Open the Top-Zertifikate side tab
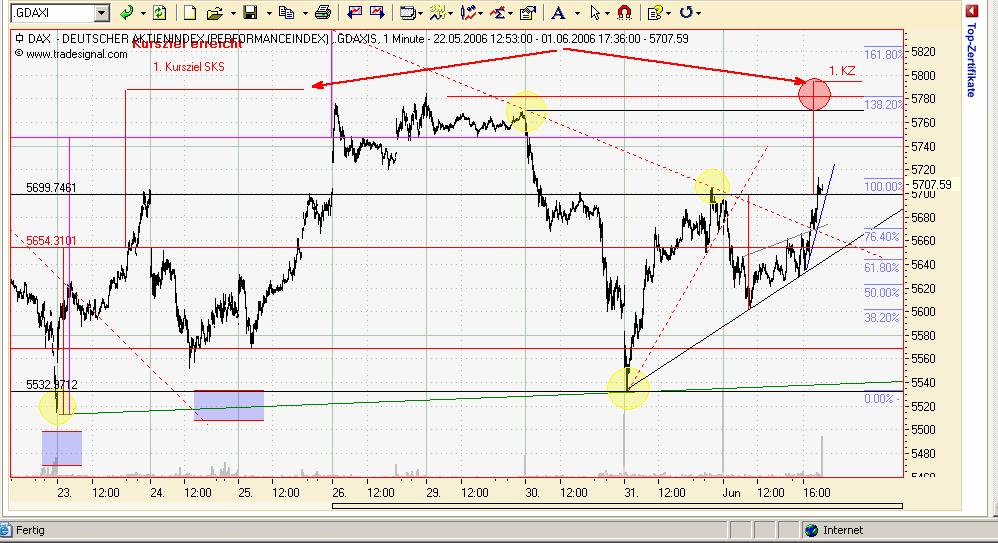 point(971,60)
